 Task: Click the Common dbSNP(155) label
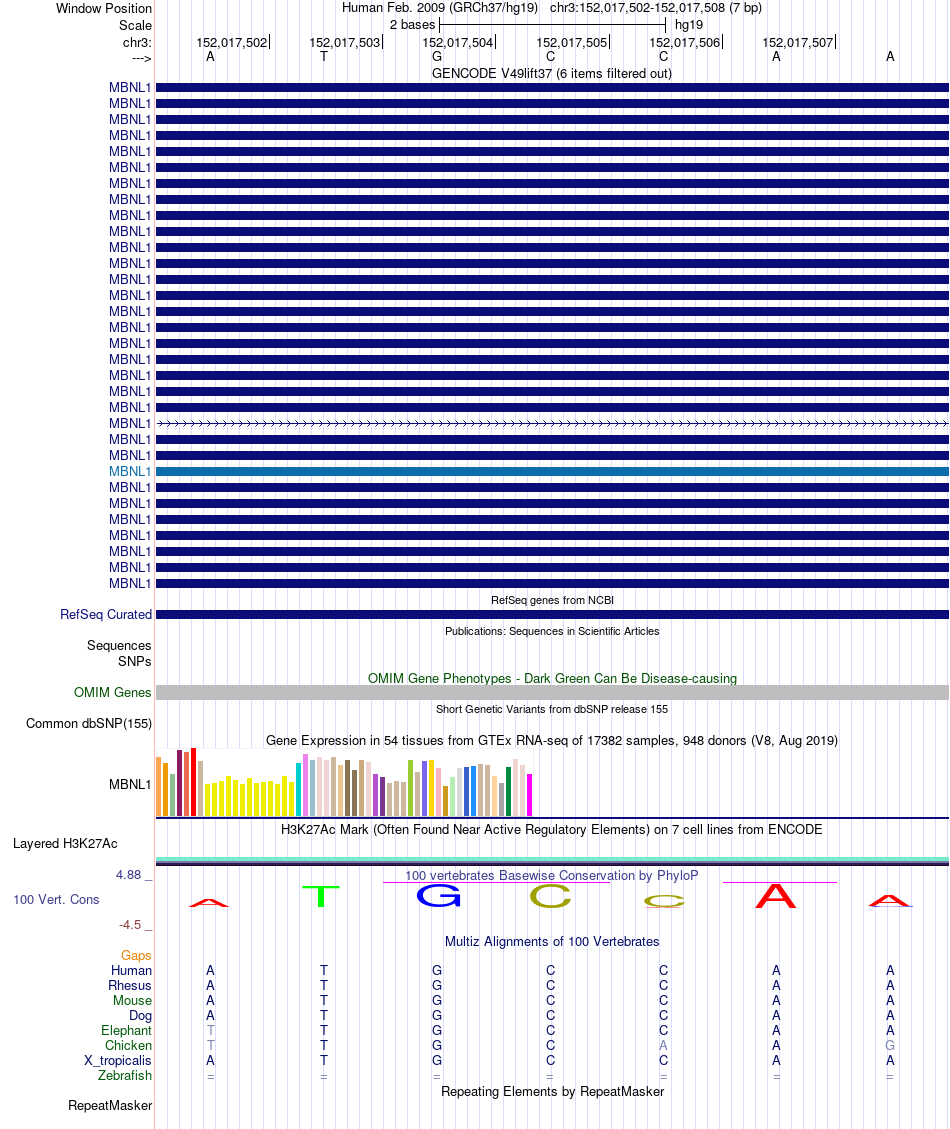89,724
